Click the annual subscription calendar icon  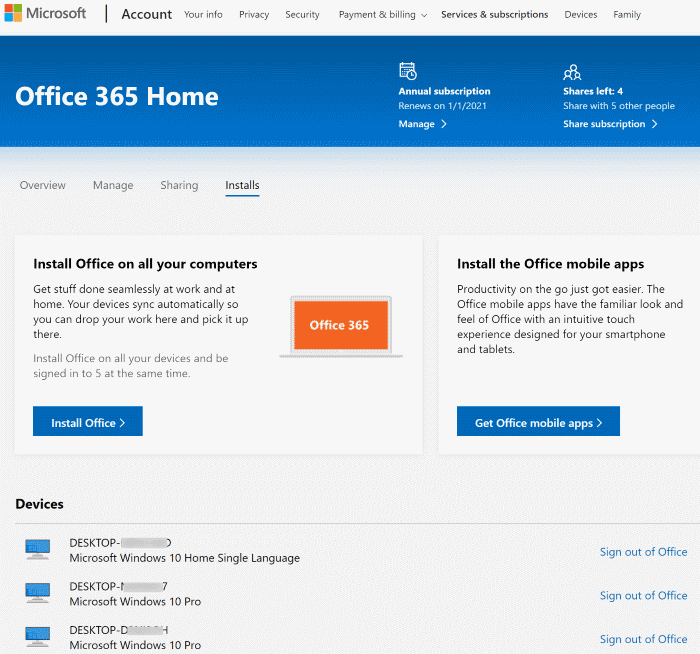(x=408, y=71)
